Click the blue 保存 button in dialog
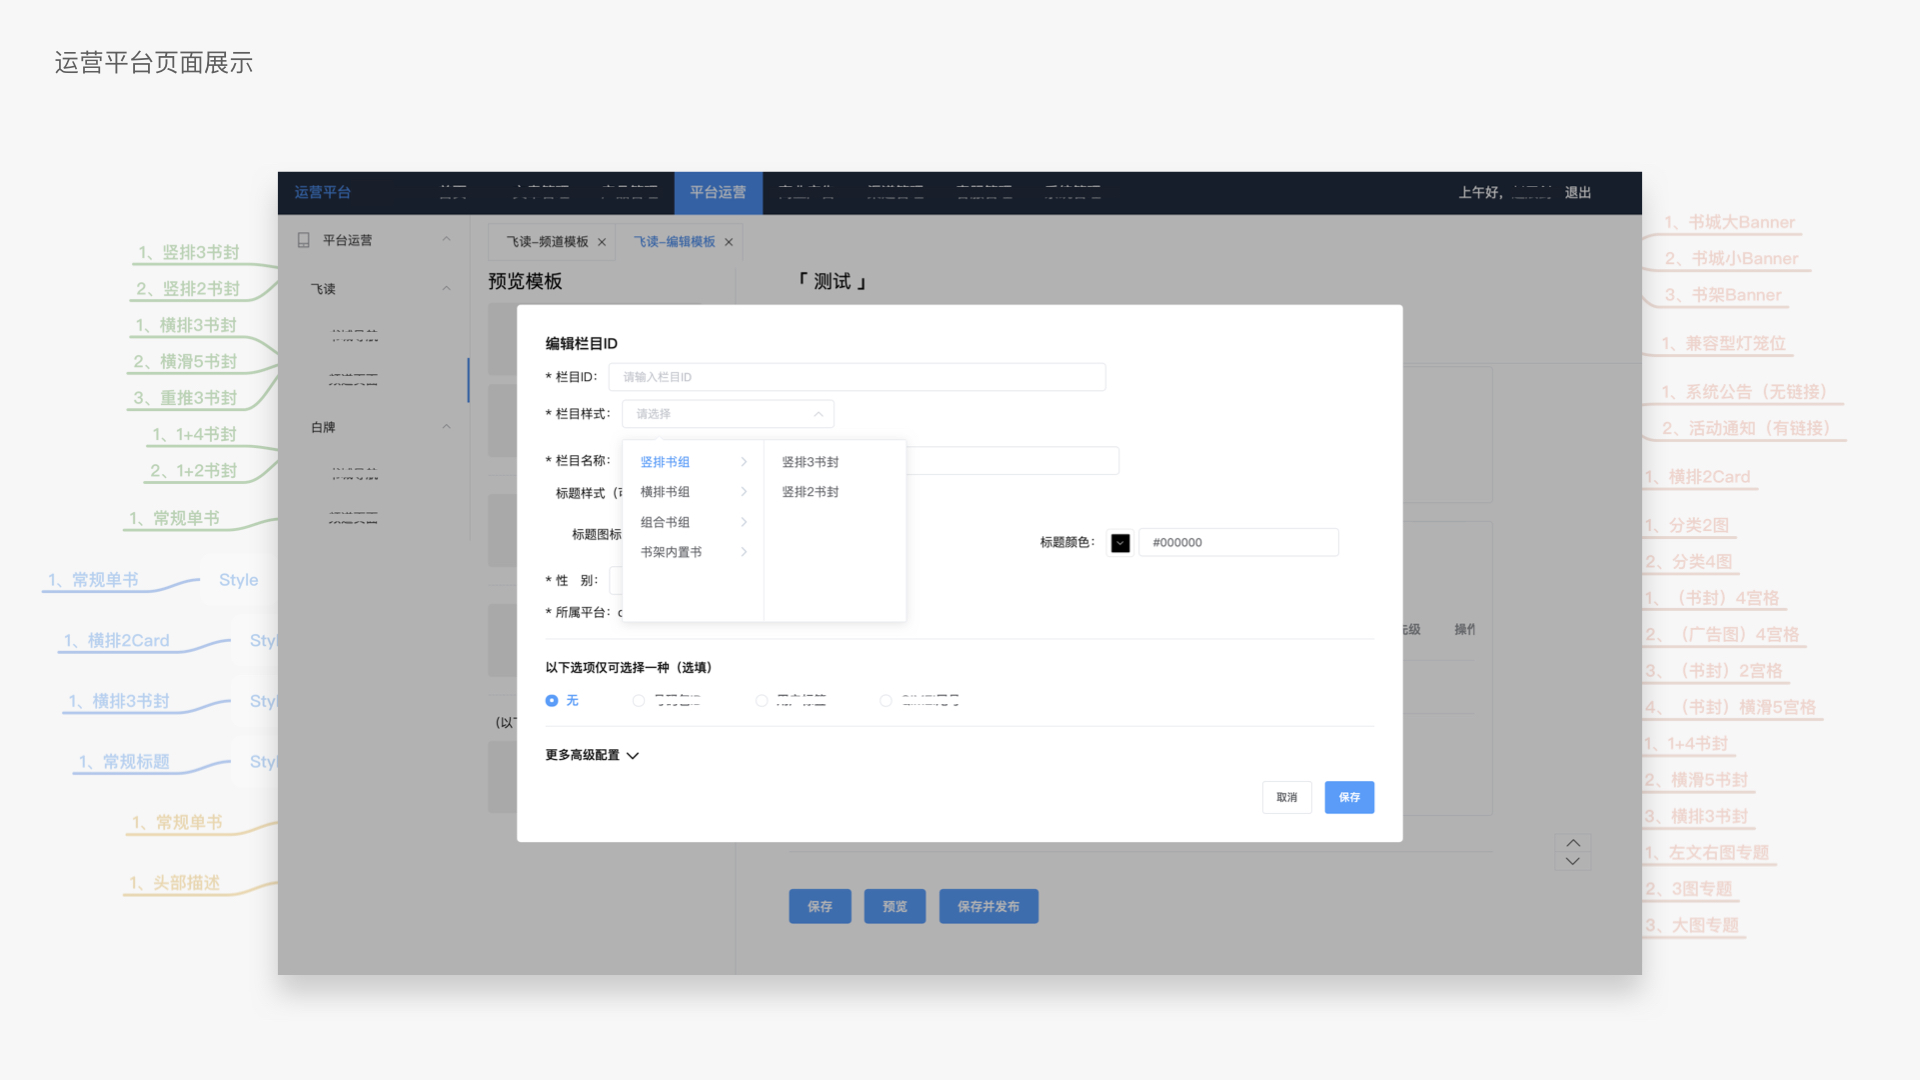The height and width of the screenshot is (1080, 1920). point(1349,797)
